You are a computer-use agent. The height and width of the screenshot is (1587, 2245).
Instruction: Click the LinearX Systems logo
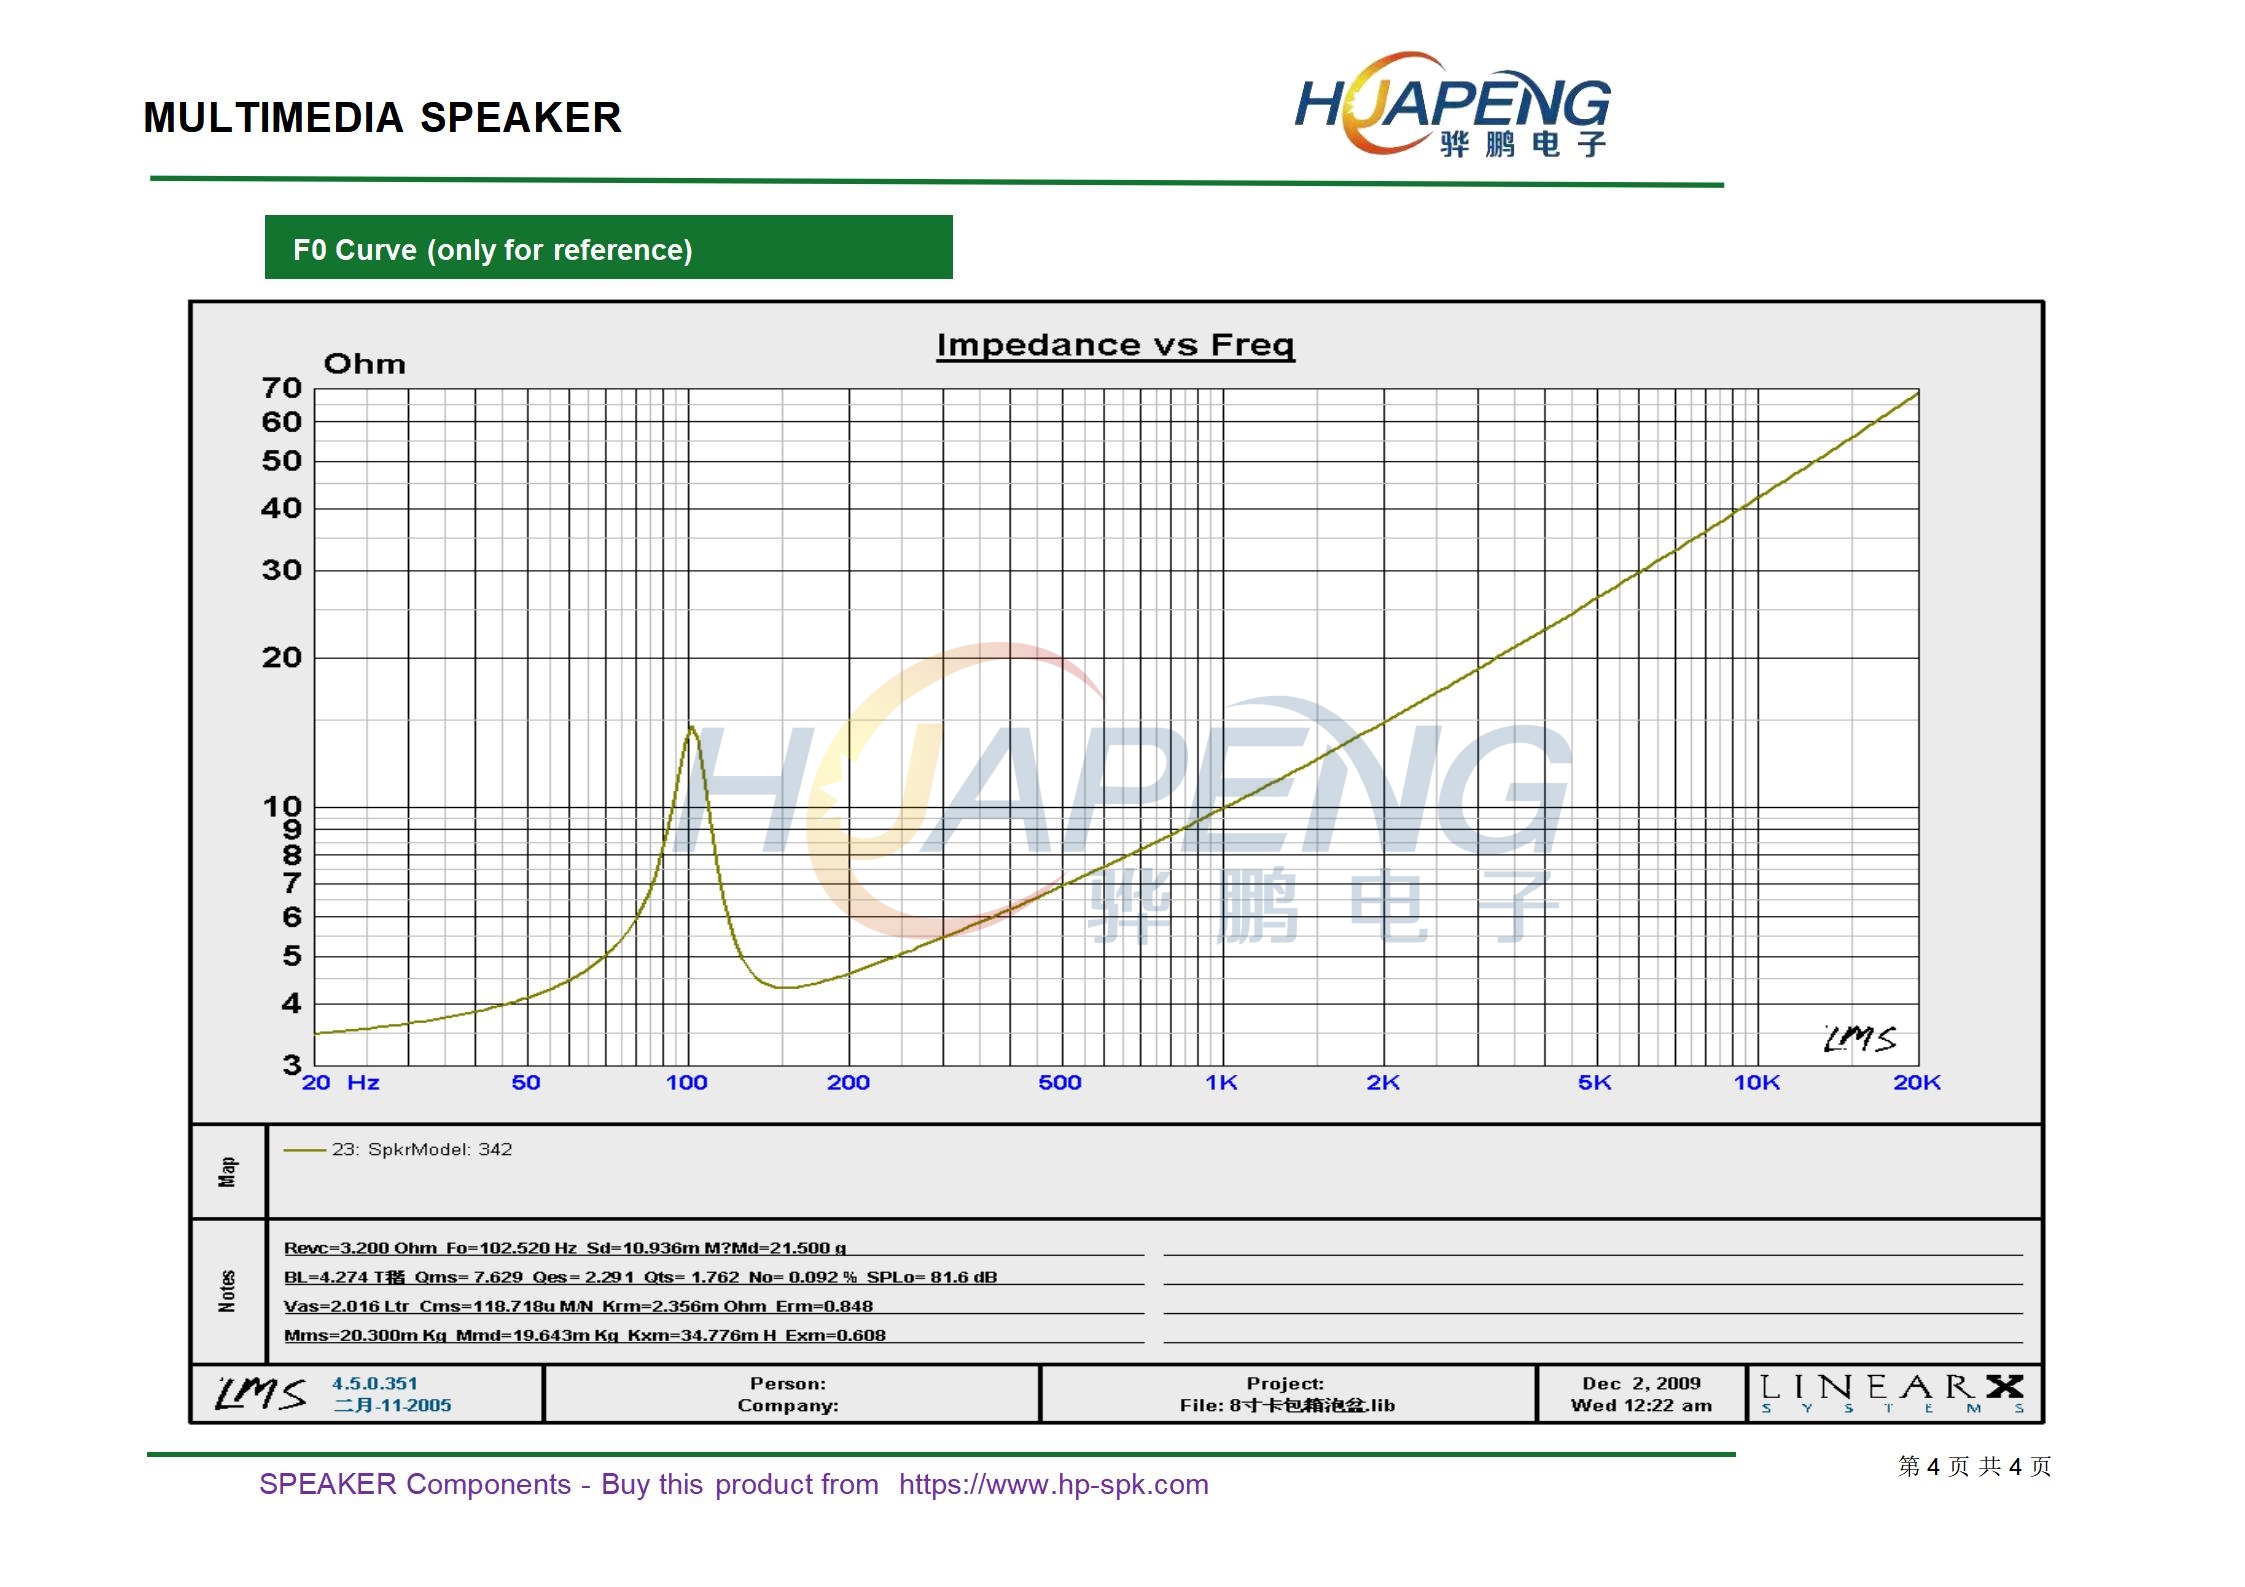[1892, 1393]
